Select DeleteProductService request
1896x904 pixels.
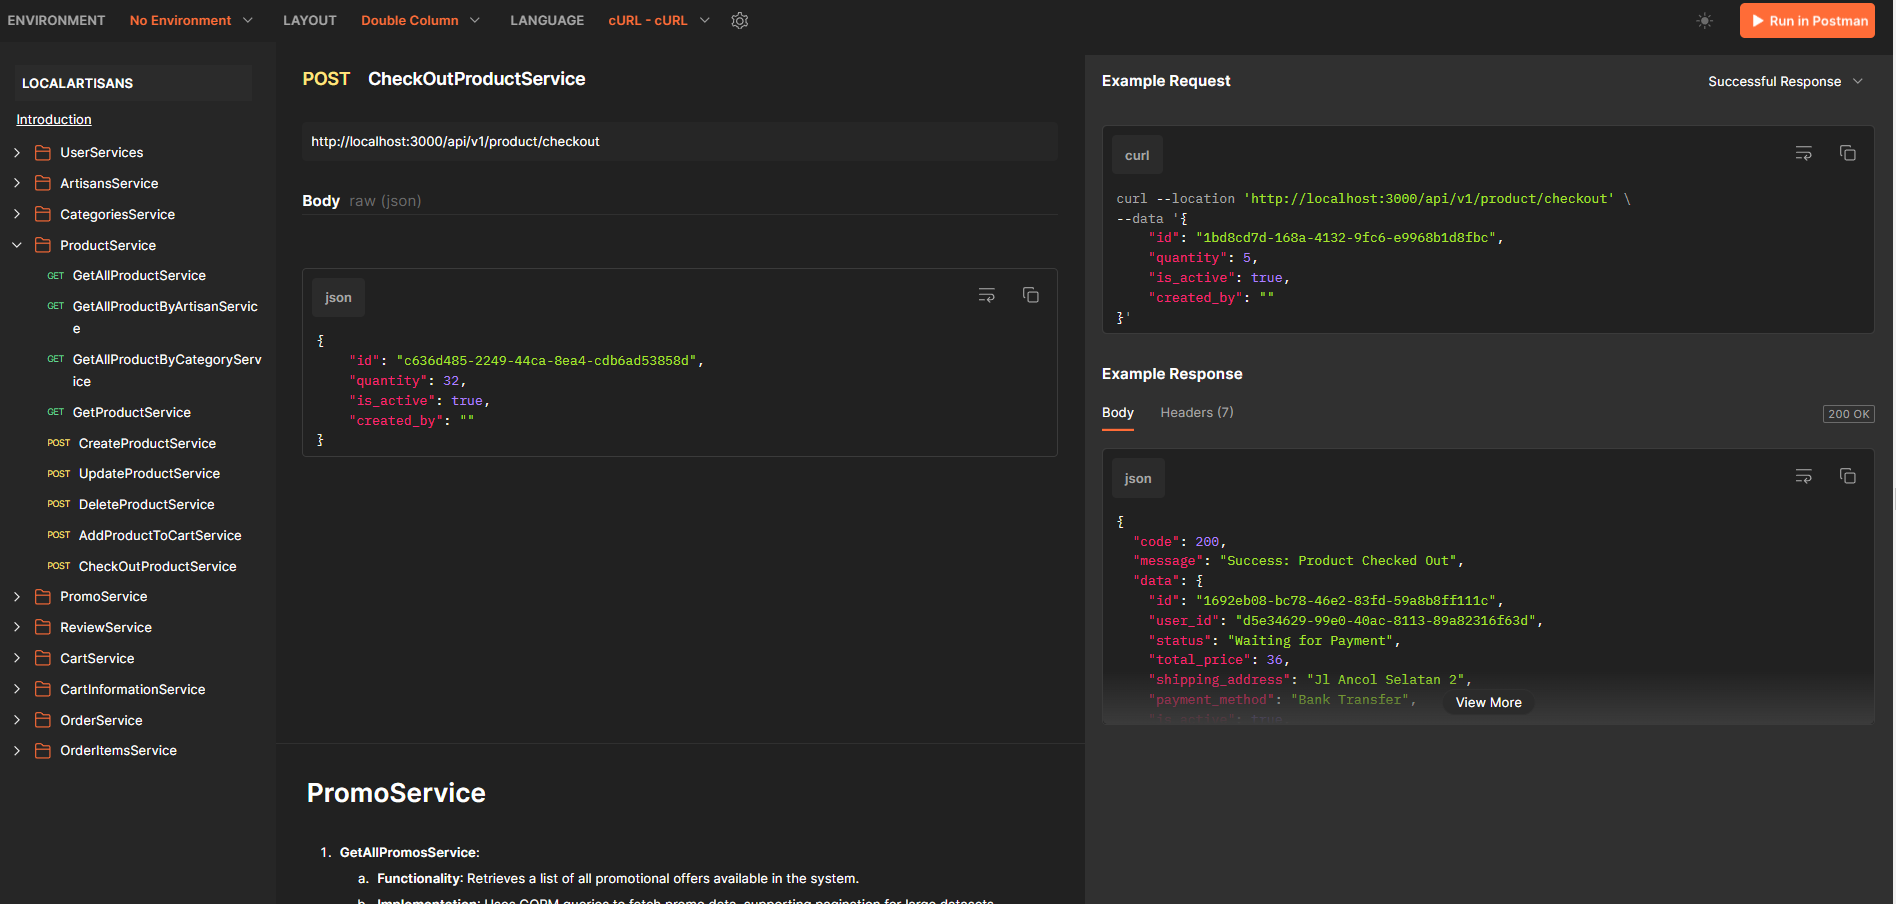tap(146, 504)
